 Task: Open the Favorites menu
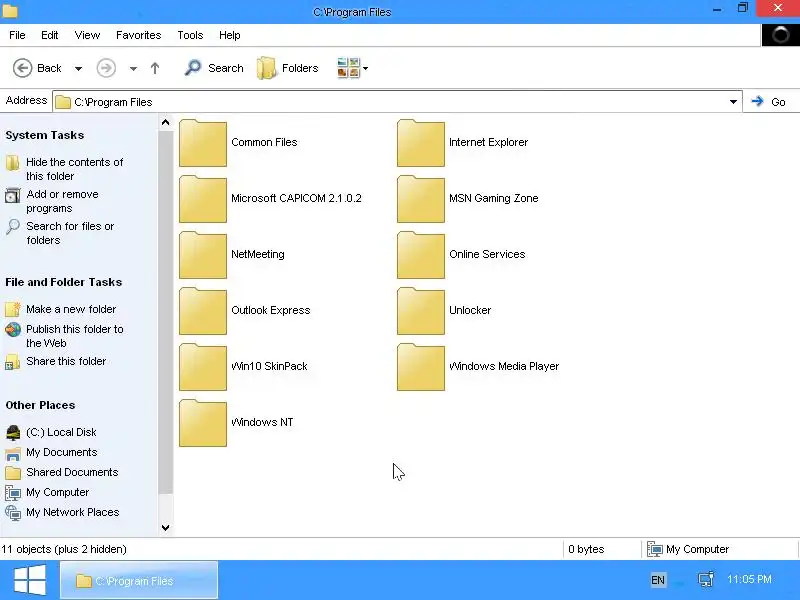coord(138,35)
